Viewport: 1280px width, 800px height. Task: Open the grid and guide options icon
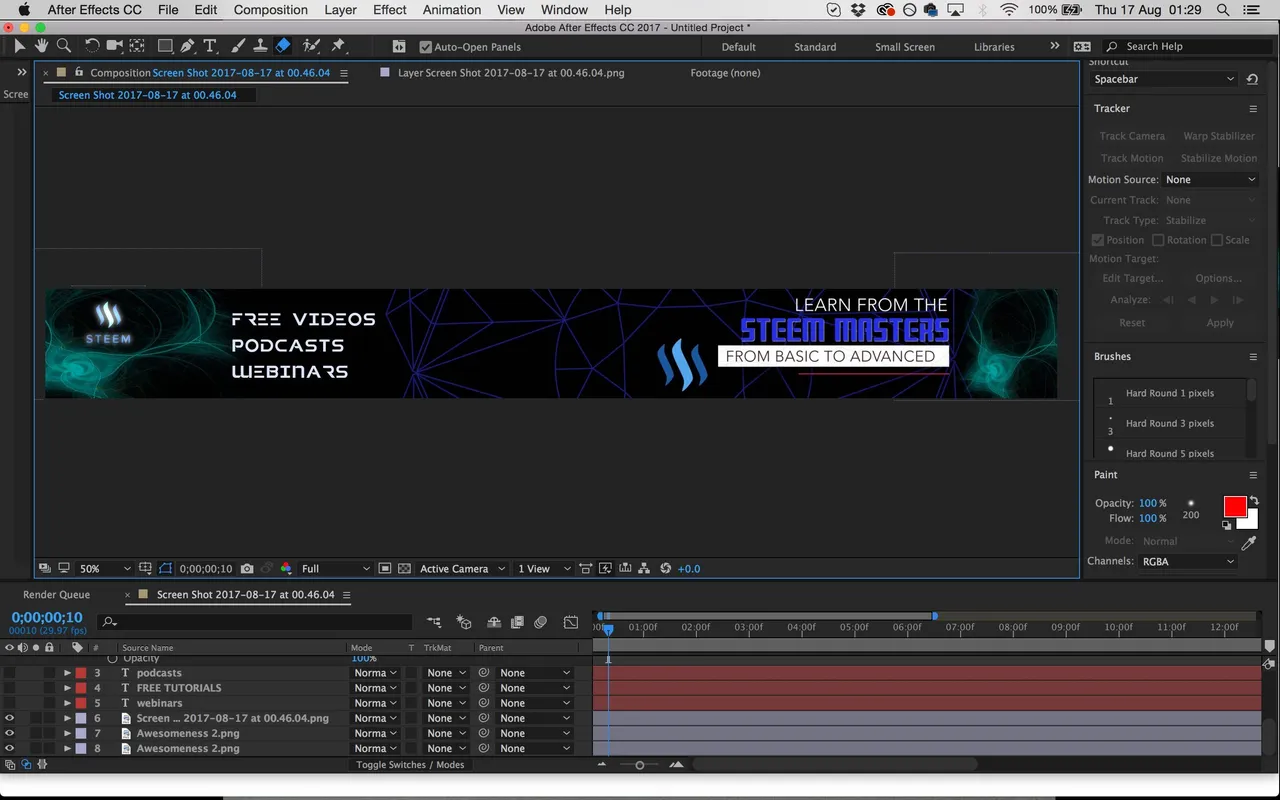(x=145, y=569)
